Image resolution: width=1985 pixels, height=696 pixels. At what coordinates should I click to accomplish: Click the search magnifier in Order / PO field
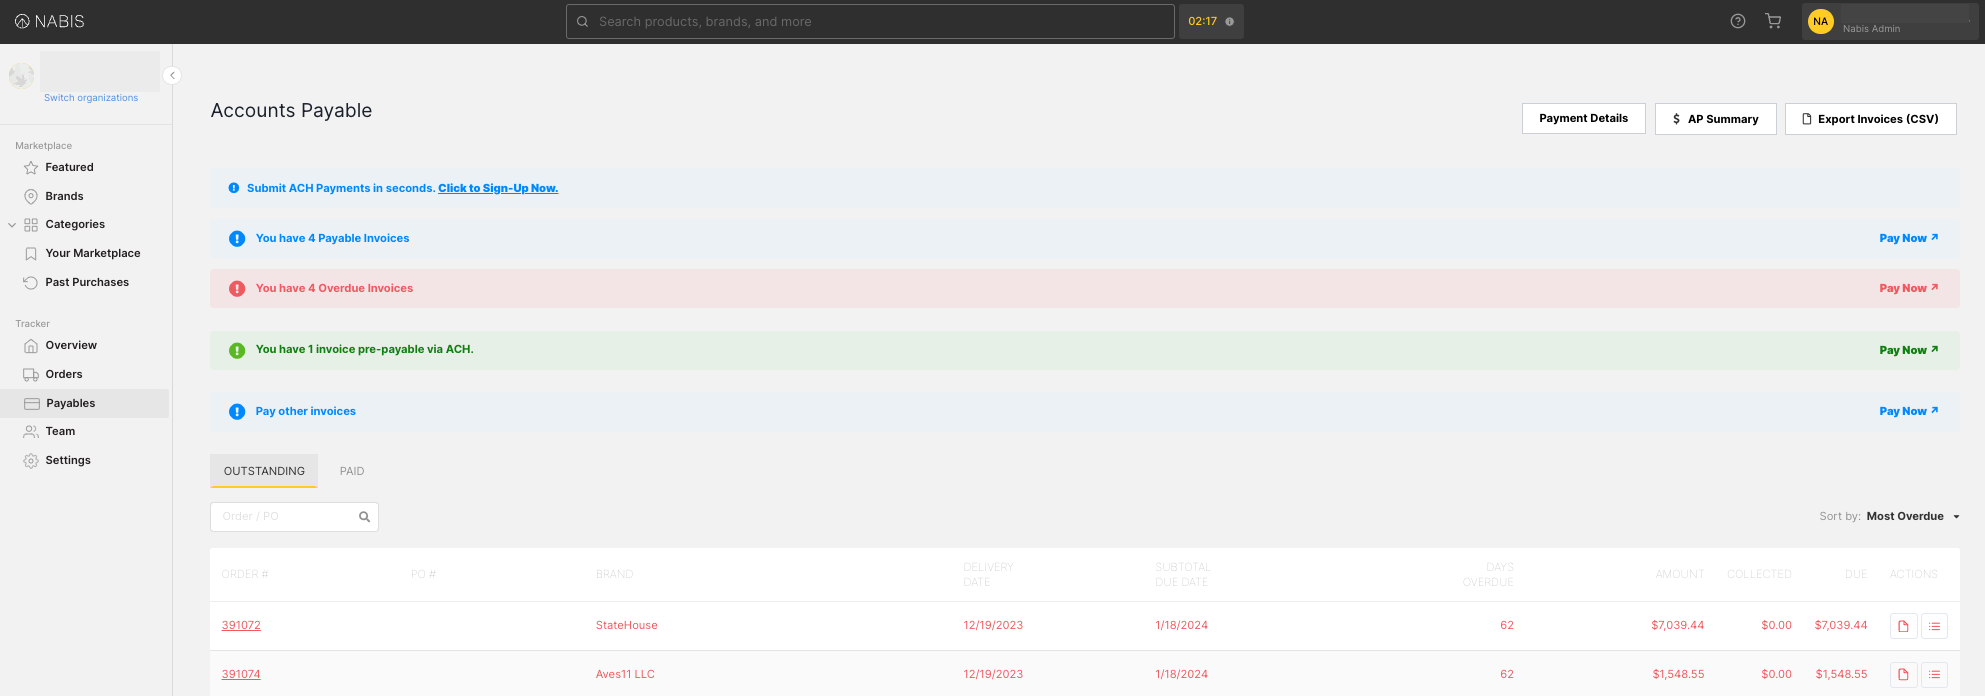point(364,517)
